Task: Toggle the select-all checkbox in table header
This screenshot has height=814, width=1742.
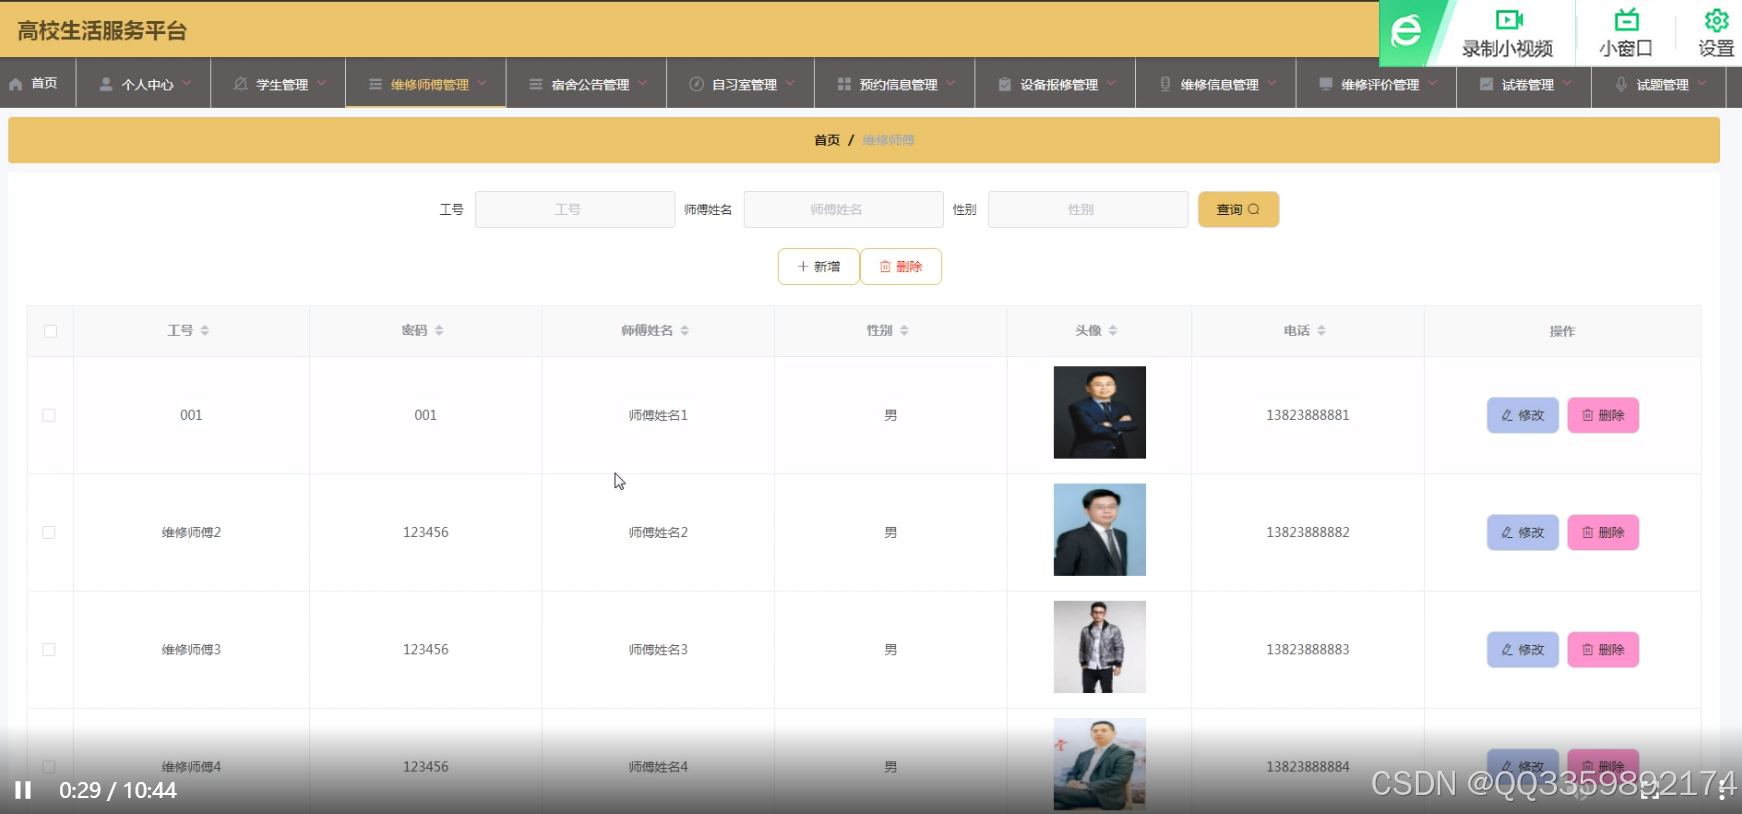Action: click(x=50, y=331)
